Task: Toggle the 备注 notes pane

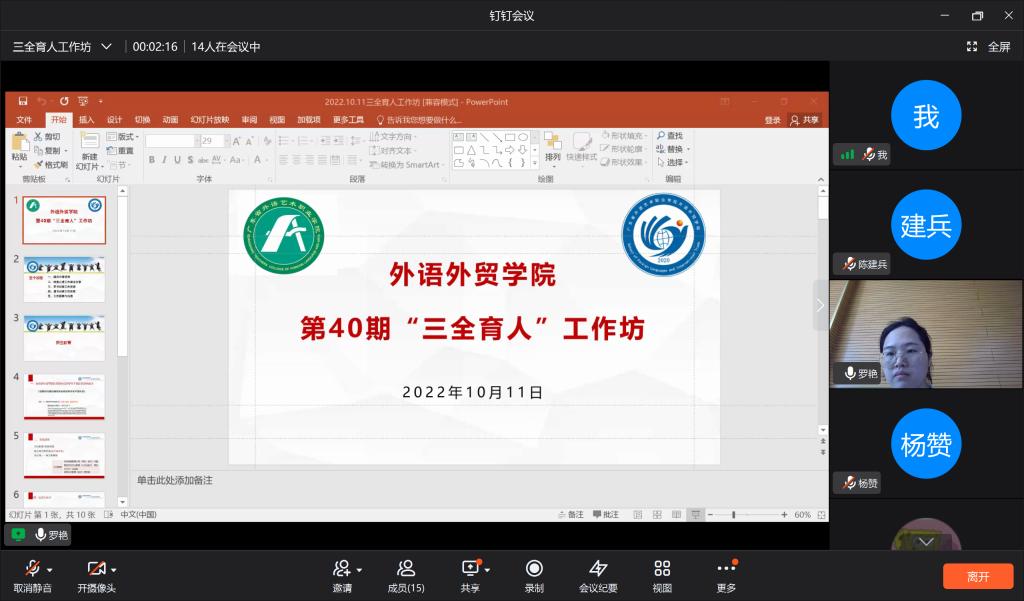Action: (570, 514)
